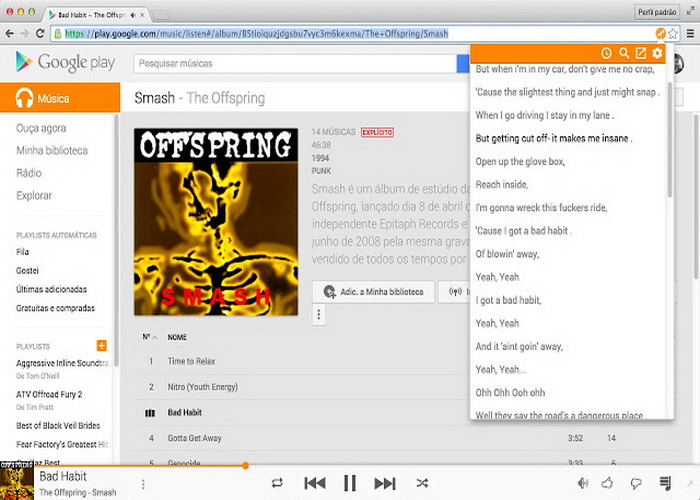This screenshot has width=700, height=500.
Task: Click in the Pesquisar músicas search field
Action: [295, 63]
